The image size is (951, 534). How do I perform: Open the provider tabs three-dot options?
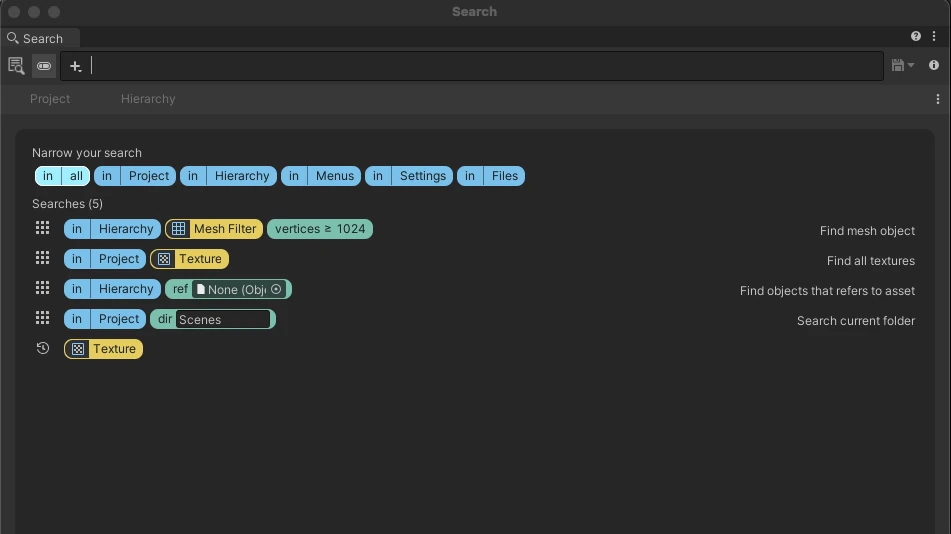pyautogui.click(x=938, y=99)
